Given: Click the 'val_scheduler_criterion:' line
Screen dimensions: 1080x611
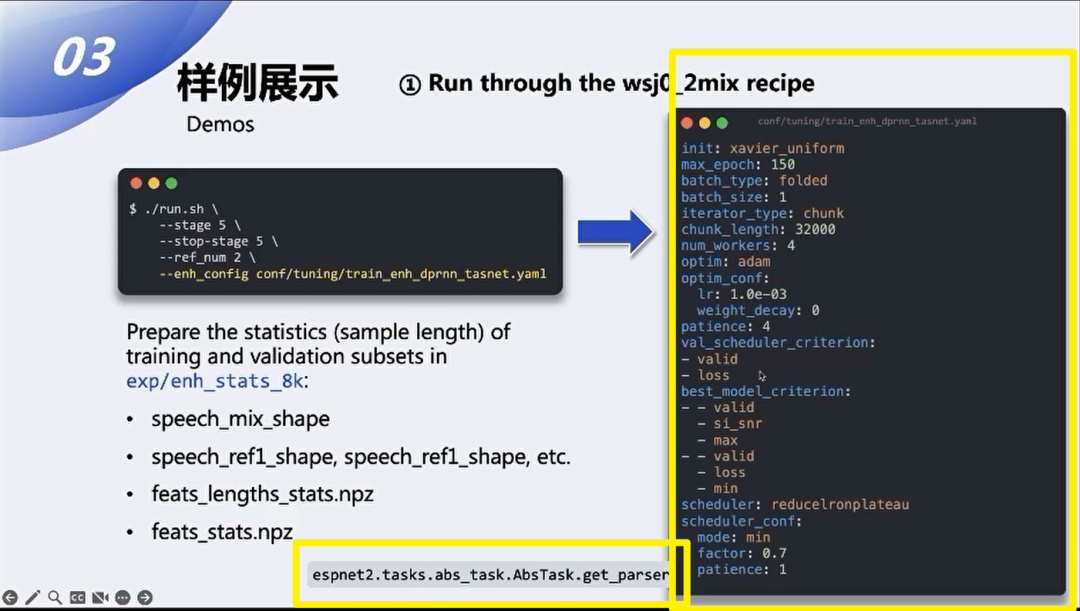Looking at the screenshot, I should (x=778, y=342).
